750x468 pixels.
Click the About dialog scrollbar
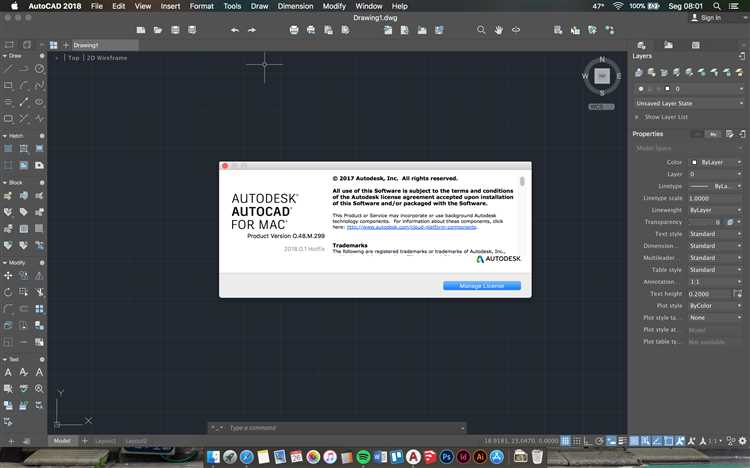522,181
